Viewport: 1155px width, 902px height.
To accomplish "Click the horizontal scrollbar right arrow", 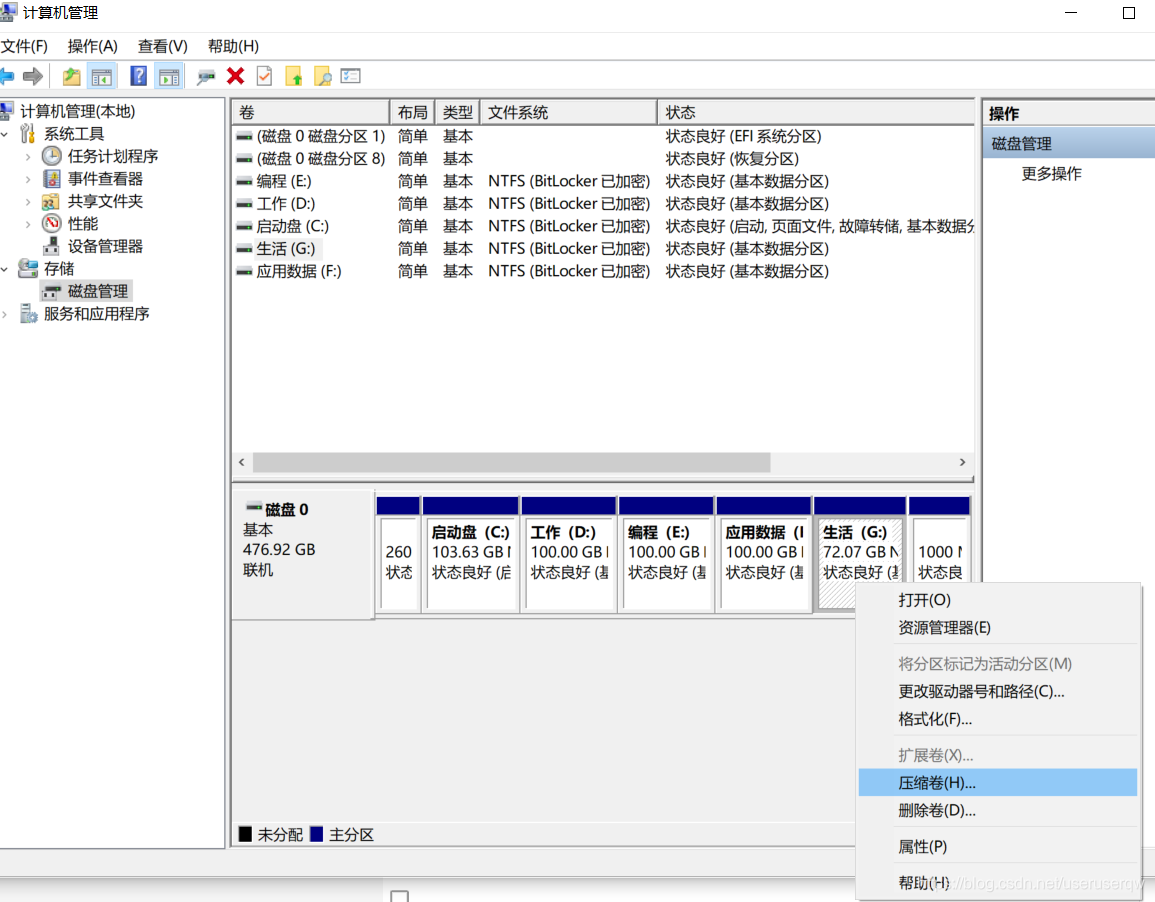I will (x=962, y=462).
